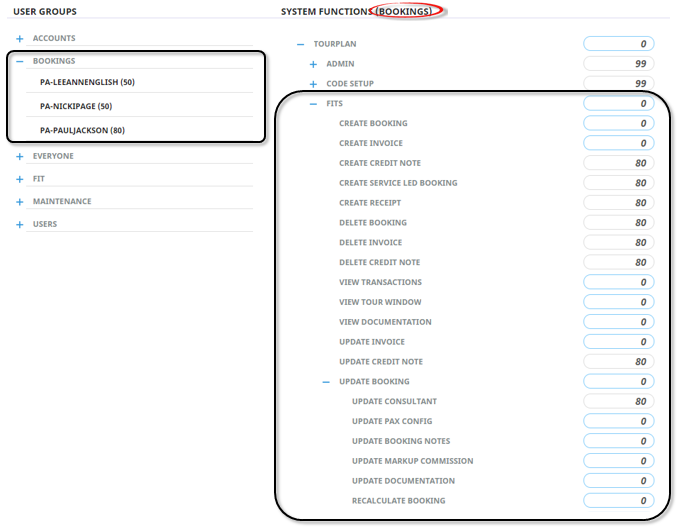Click the Recalculate Booking level field
Image resolution: width=679 pixels, height=530 pixels.
tap(618, 501)
